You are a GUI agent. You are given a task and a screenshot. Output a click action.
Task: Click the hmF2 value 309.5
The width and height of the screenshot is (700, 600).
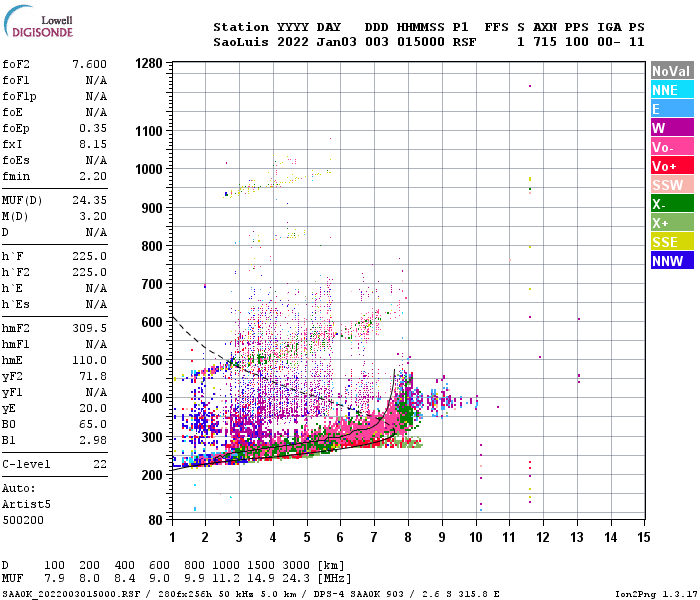[x=90, y=328]
